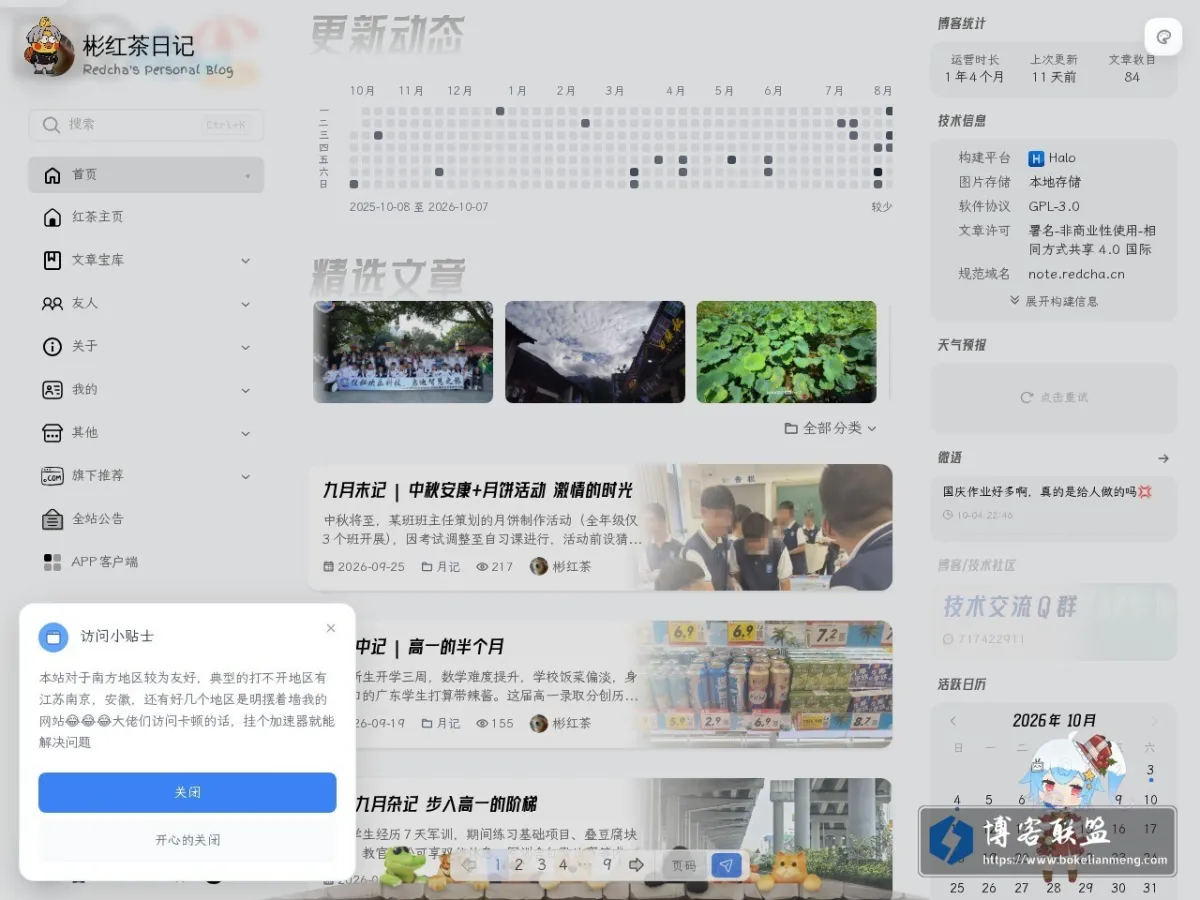The image size is (1200, 900).
Task: Click the 搜索 search field
Action: (x=146, y=125)
